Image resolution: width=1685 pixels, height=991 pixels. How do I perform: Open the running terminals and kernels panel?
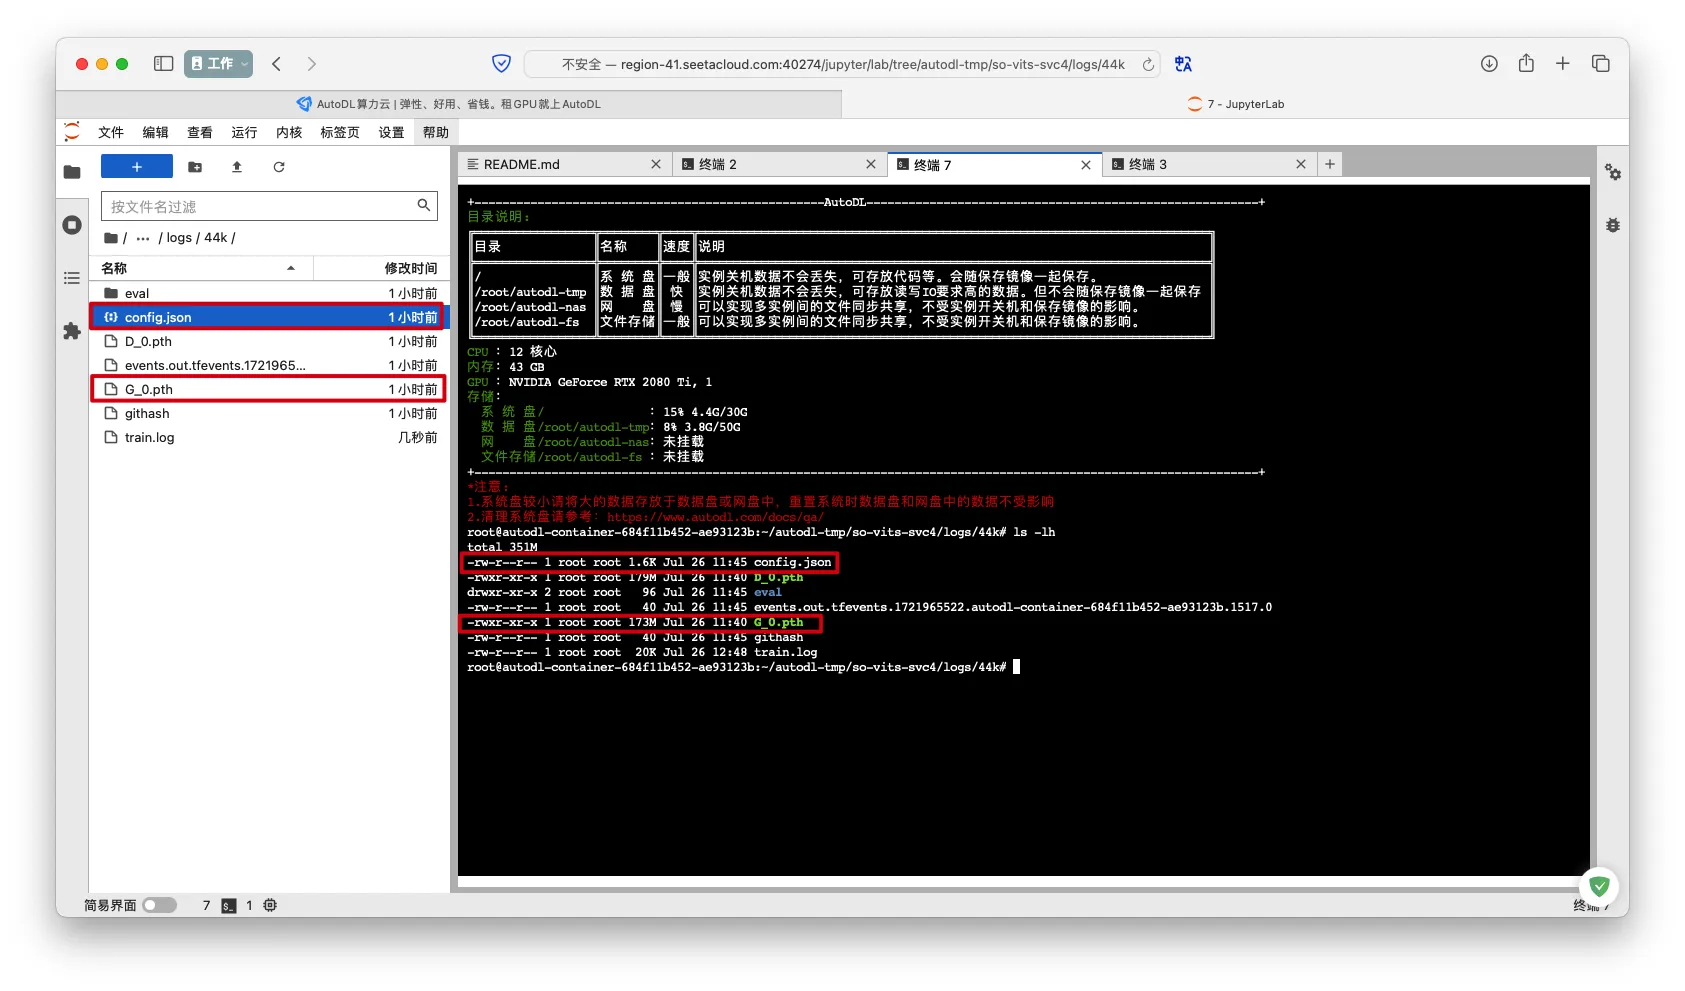pos(72,225)
